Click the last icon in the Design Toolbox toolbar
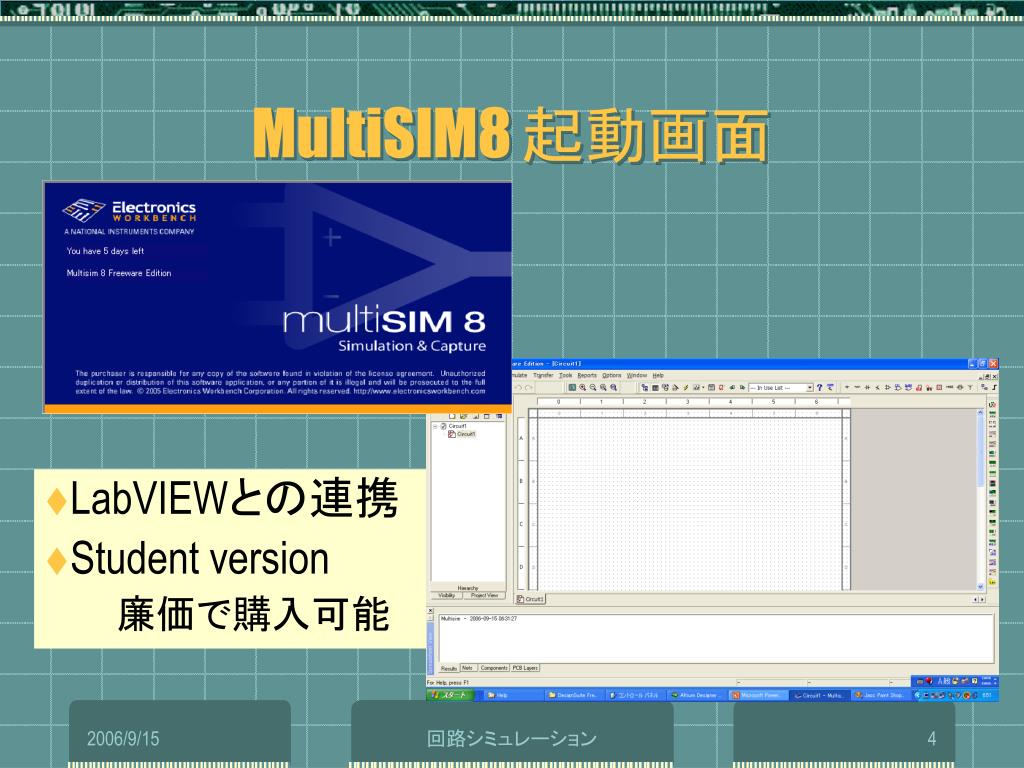Viewport: 1024px width, 768px height. pyautogui.click(x=499, y=417)
